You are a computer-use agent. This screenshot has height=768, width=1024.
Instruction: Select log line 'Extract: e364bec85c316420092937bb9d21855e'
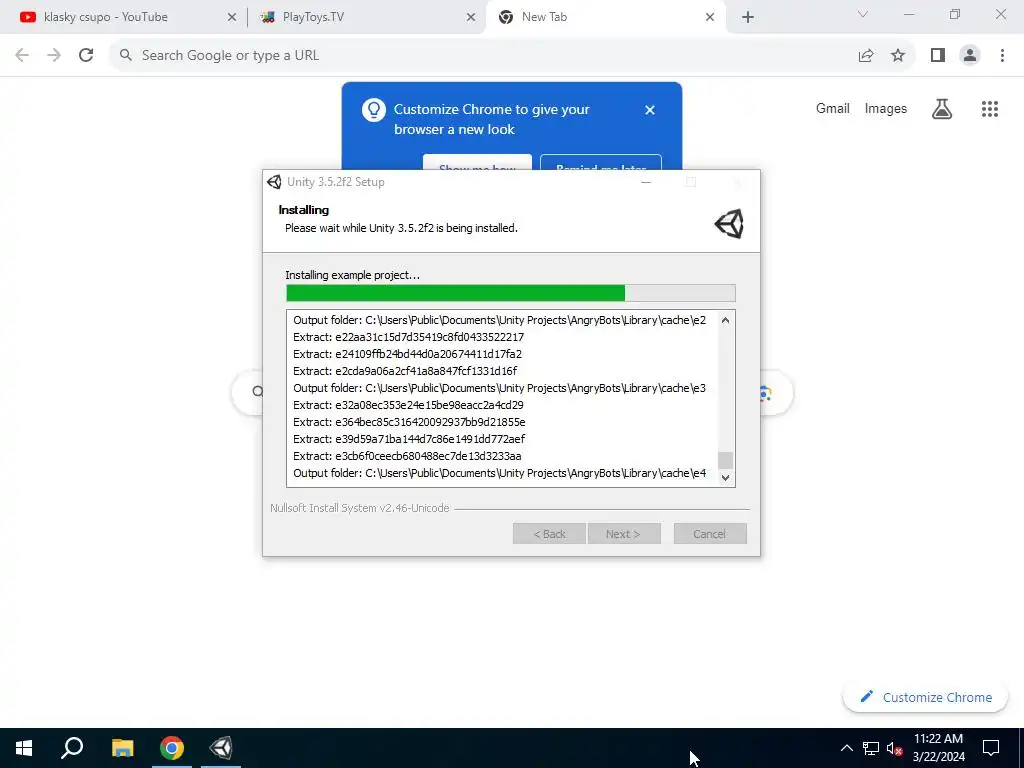(409, 422)
